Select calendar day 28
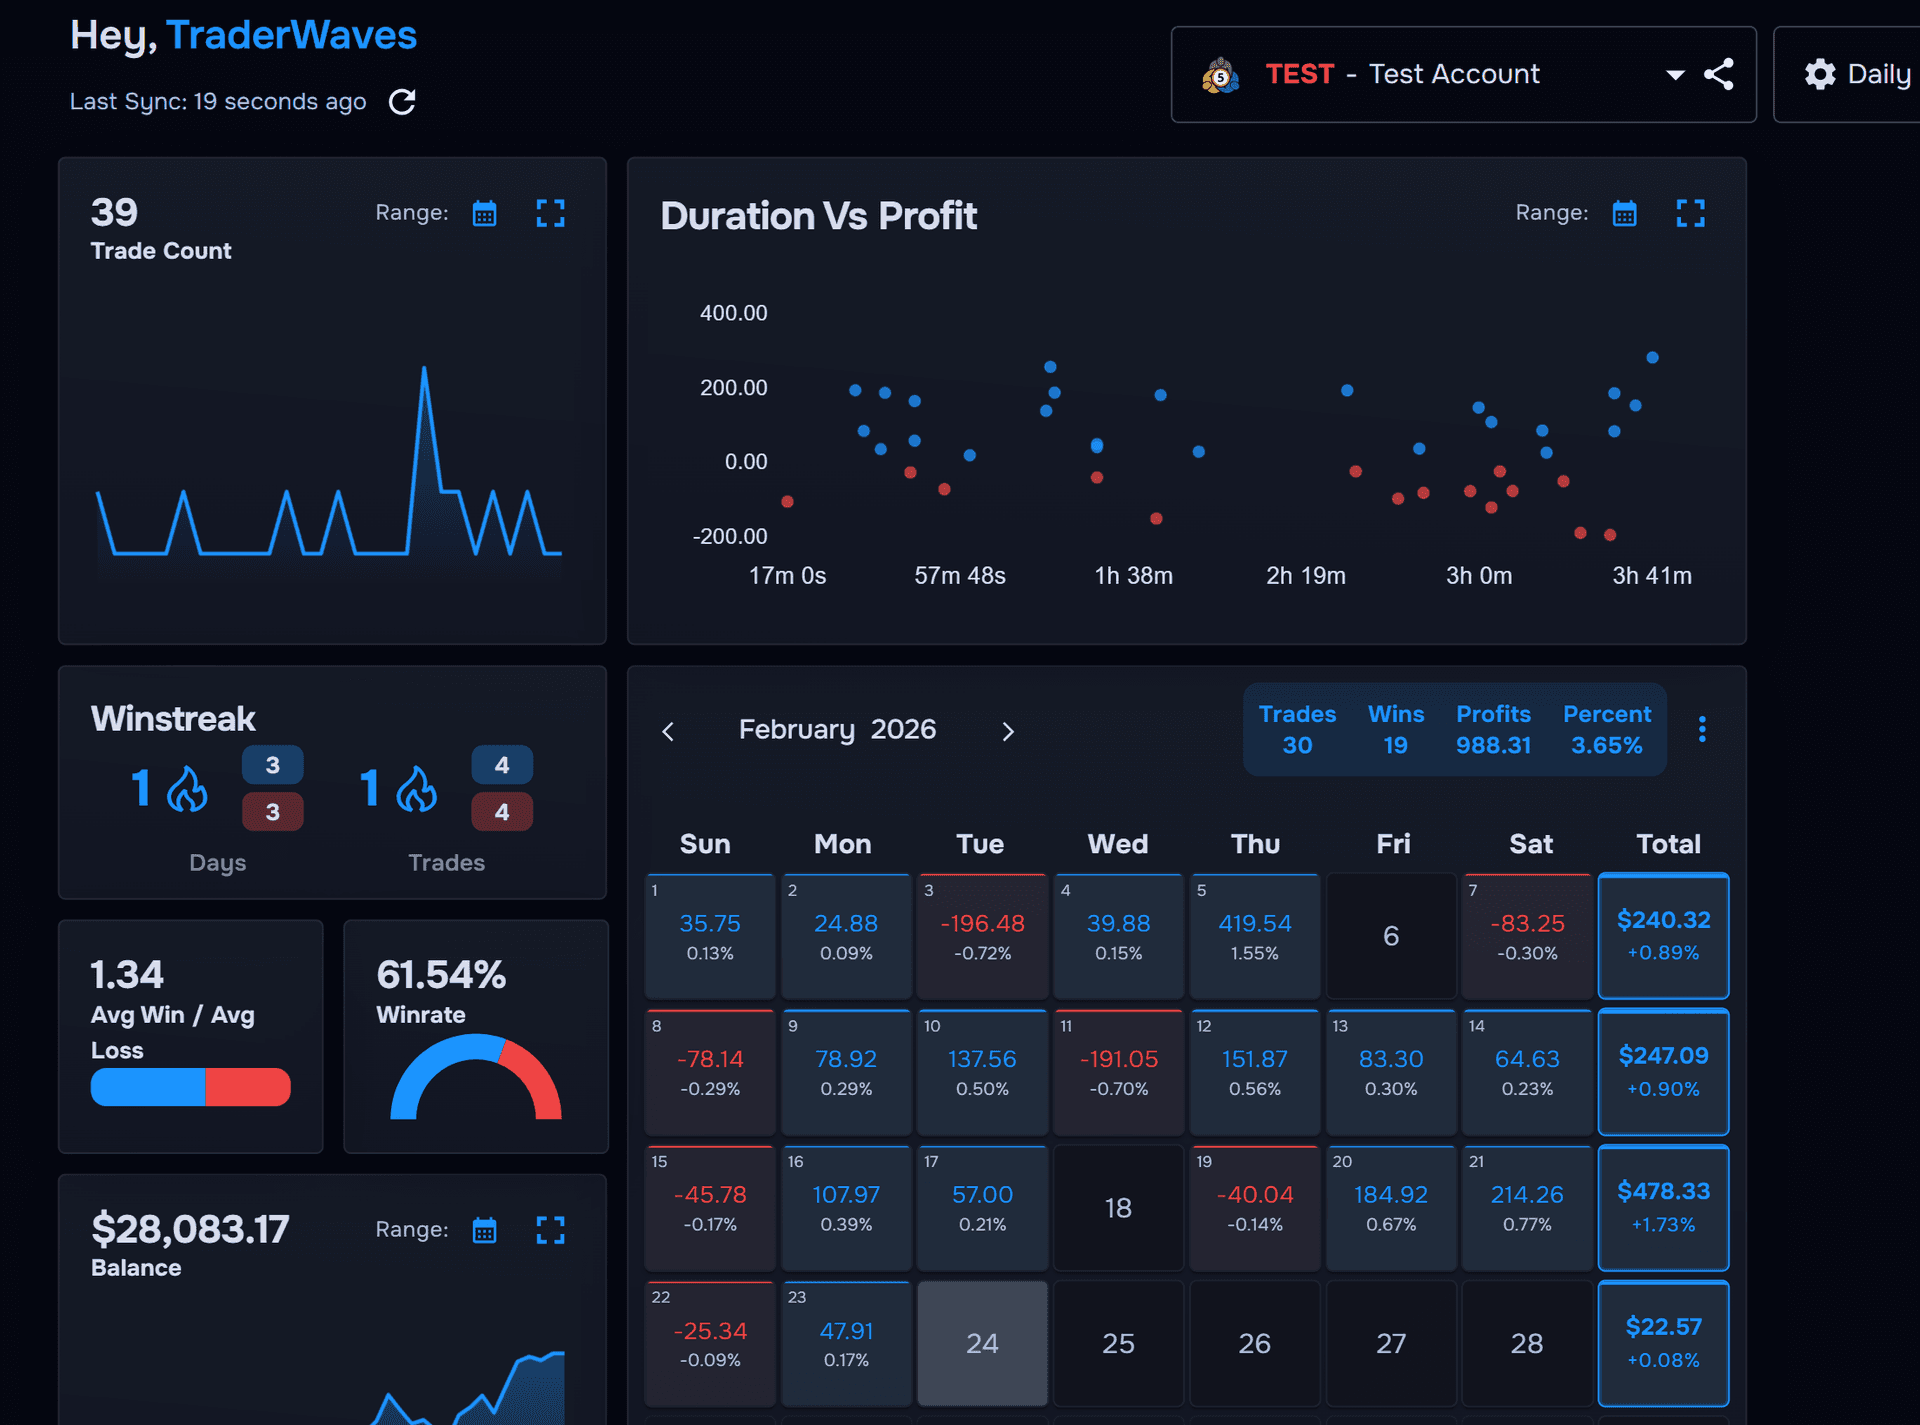Image resolution: width=1920 pixels, height=1425 pixels. pyautogui.click(x=1527, y=1344)
